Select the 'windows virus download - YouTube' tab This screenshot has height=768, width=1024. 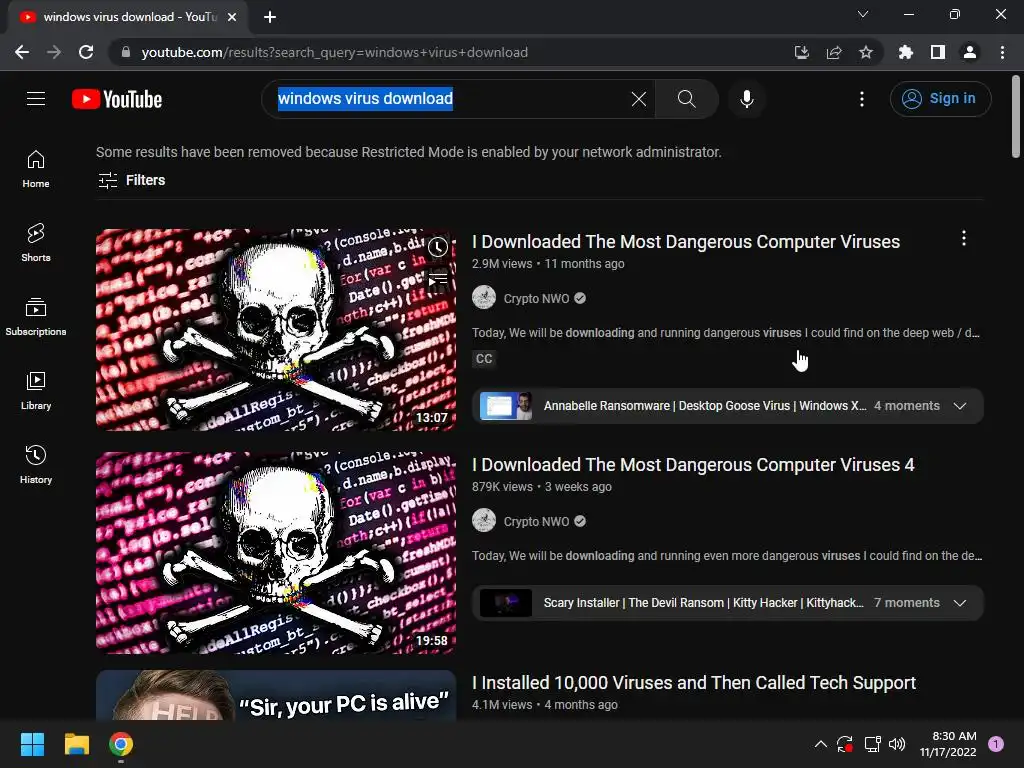[x=127, y=17]
